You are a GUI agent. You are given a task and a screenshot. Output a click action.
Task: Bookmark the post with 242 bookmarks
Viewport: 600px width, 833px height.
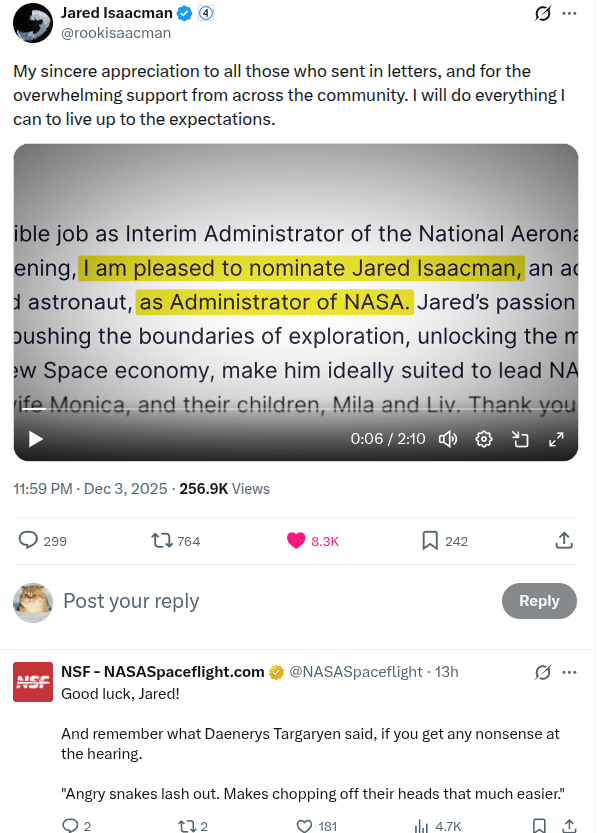[x=445, y=541]
